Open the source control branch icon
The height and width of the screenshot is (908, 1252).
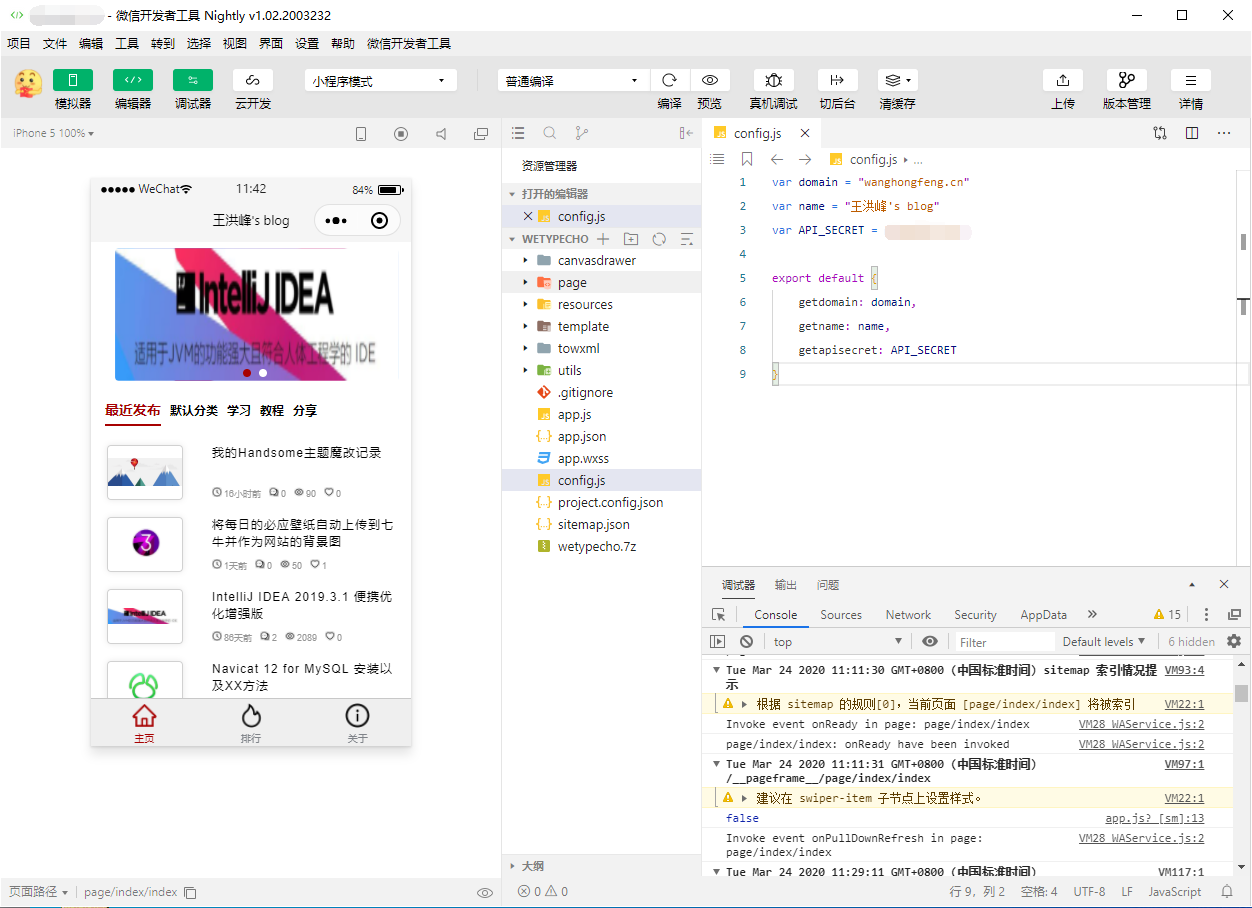(582, 133)
